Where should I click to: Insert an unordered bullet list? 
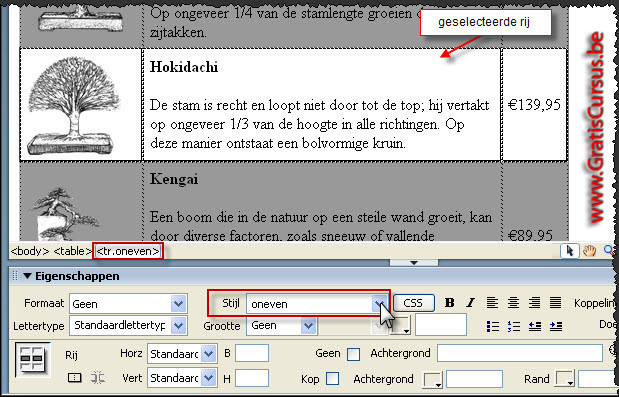tap(493, 326)
